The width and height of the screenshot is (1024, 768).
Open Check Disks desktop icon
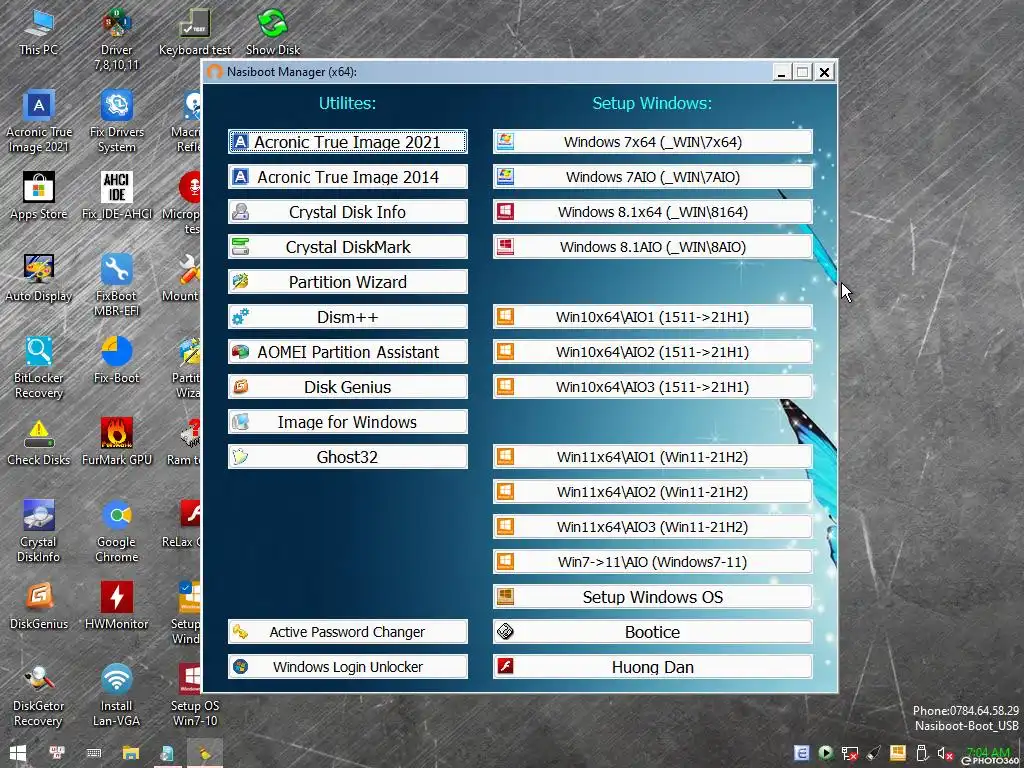click(x=39, y=441)
